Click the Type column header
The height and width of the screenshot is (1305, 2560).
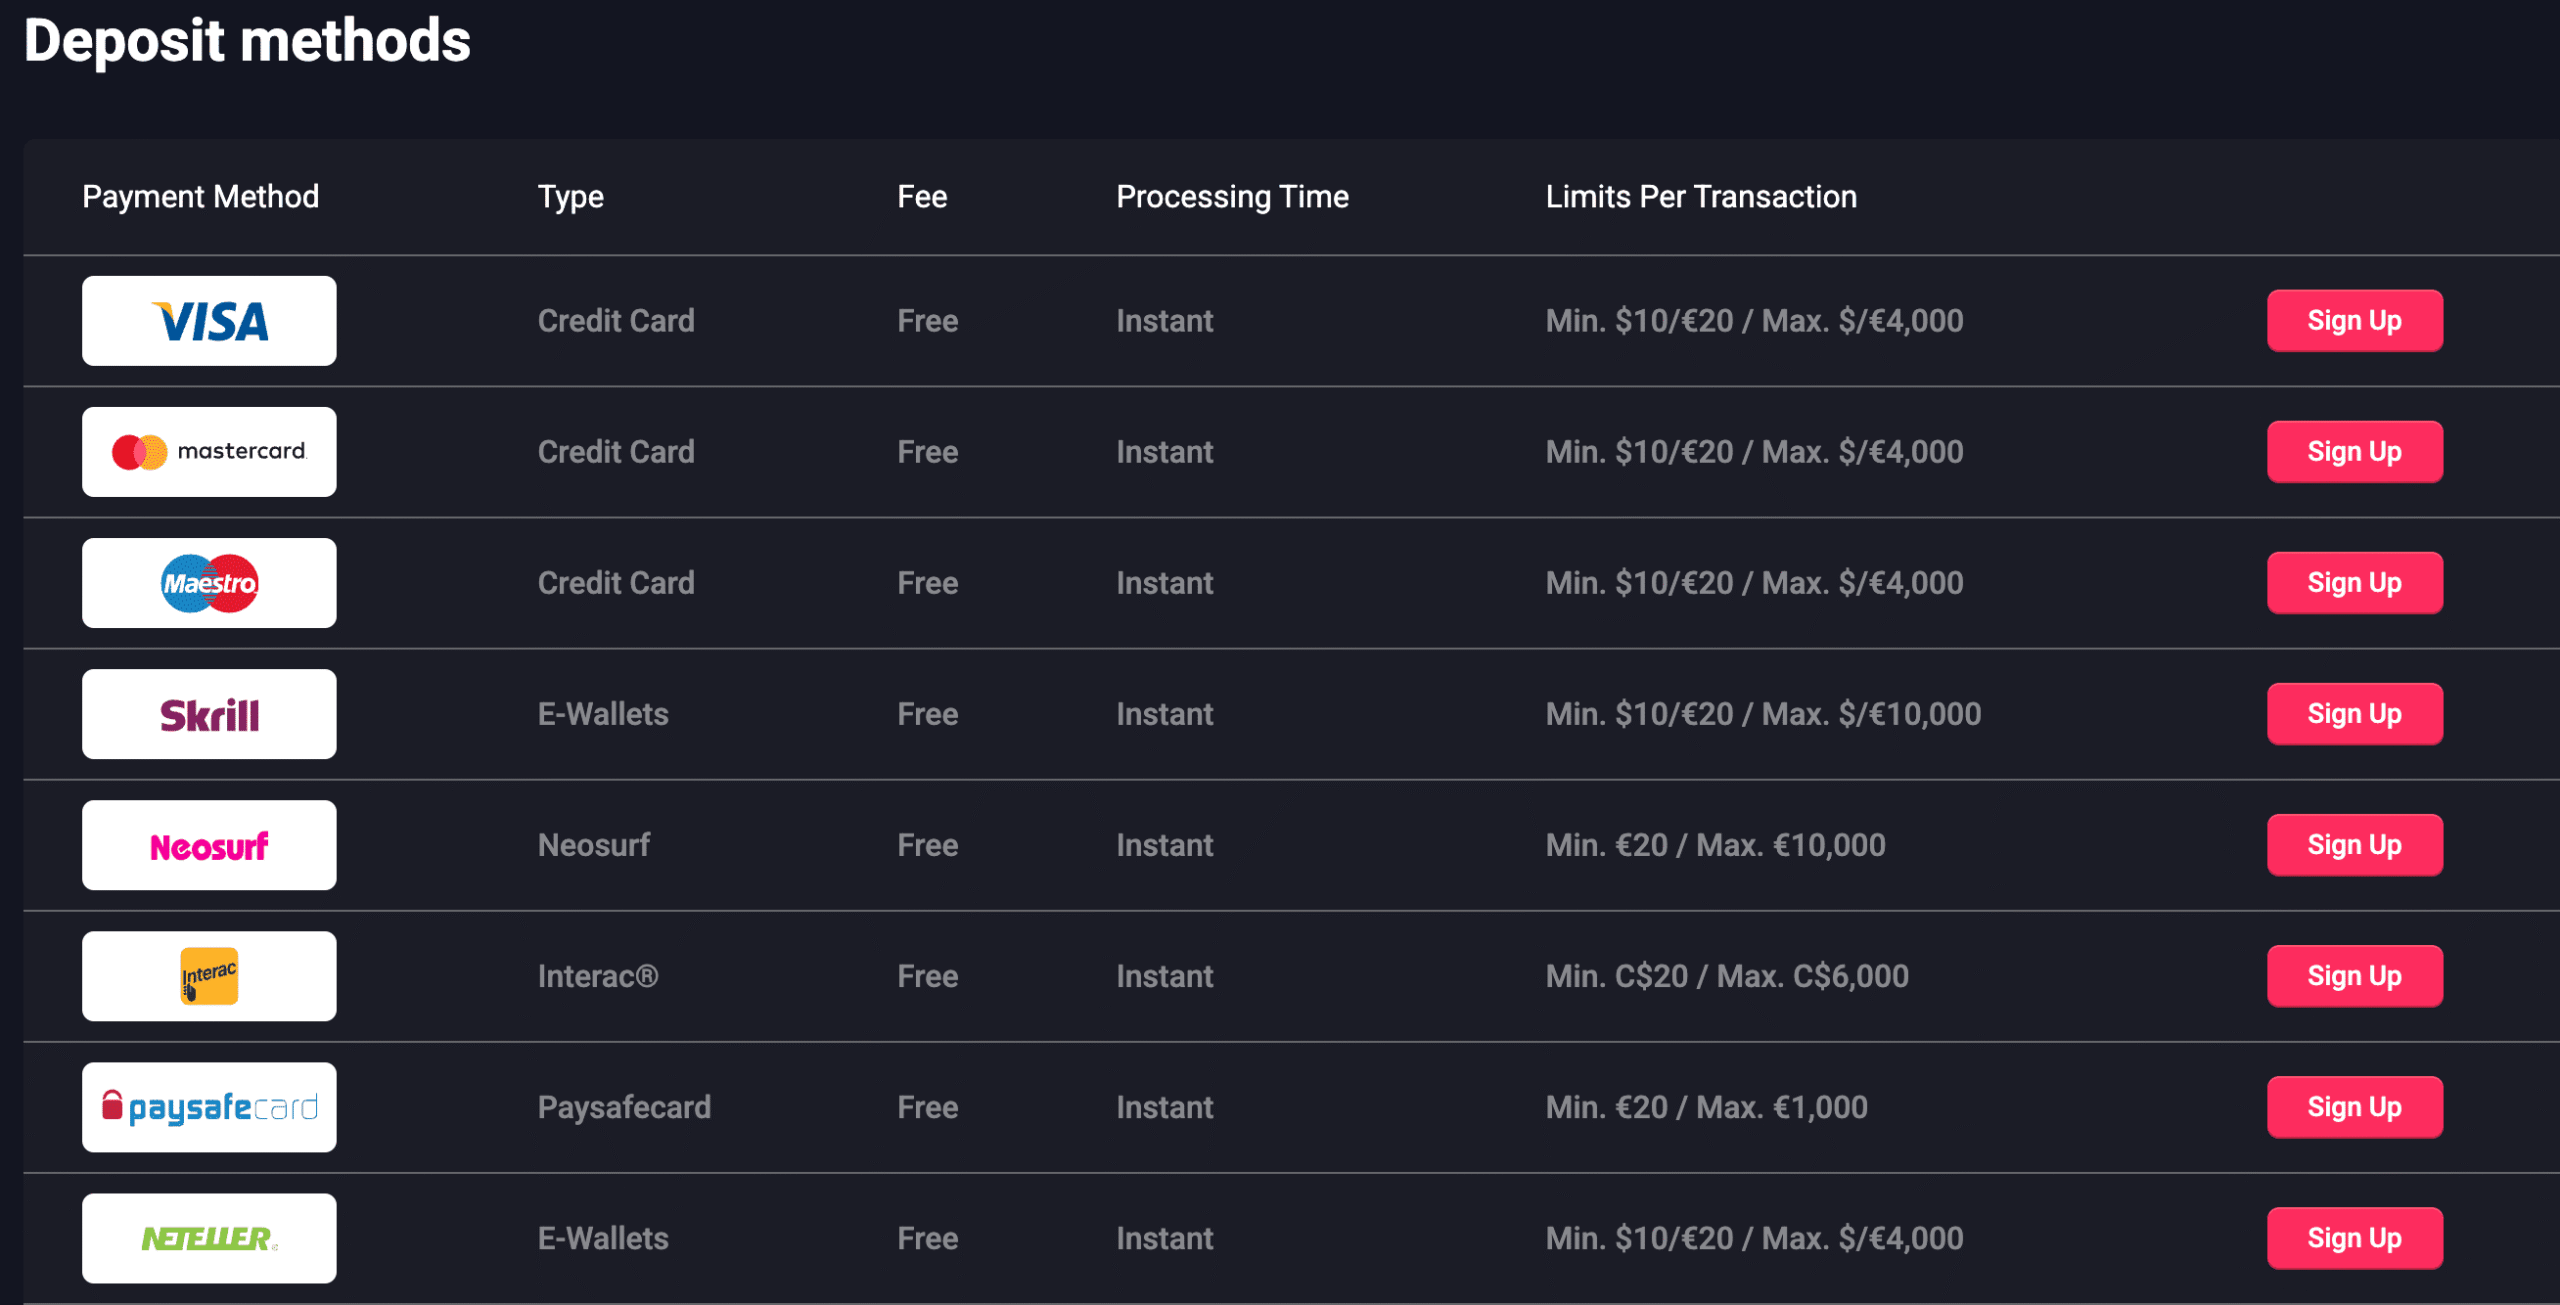coord(571,197)
